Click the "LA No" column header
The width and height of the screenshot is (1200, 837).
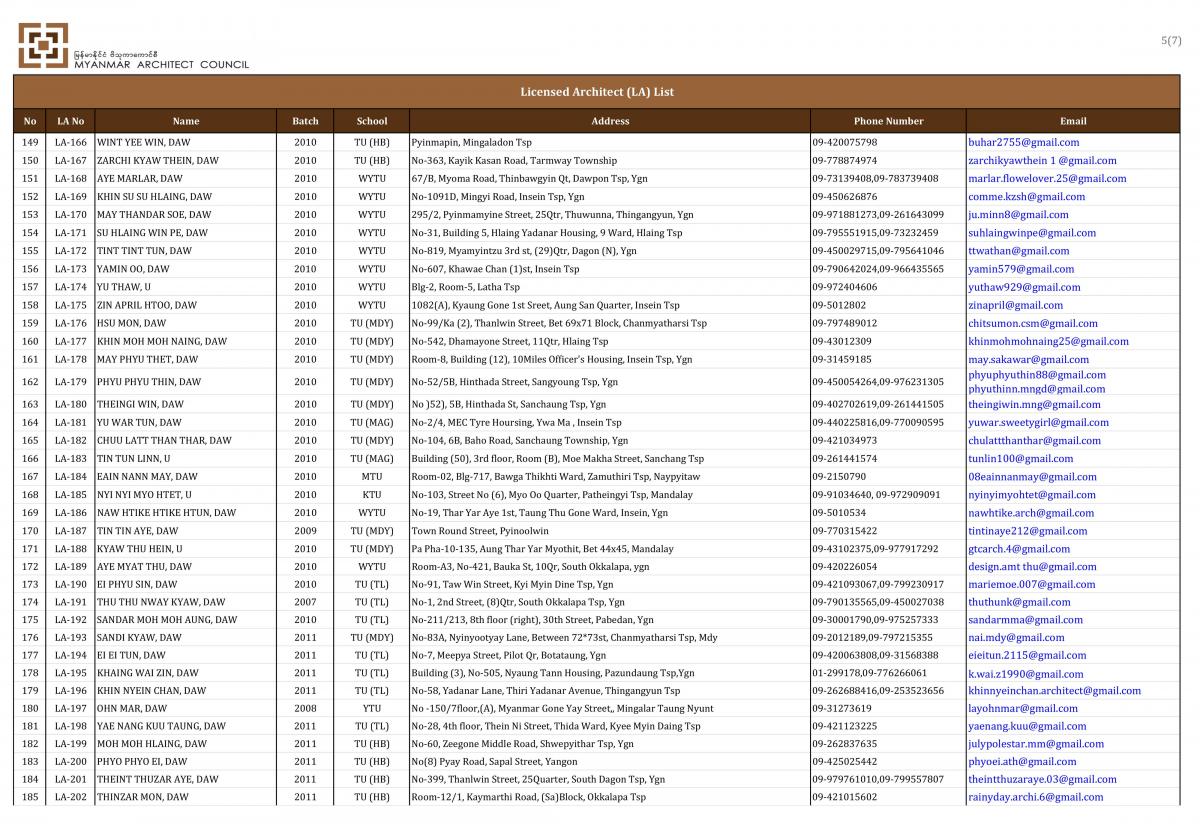[x=70, y=121]
